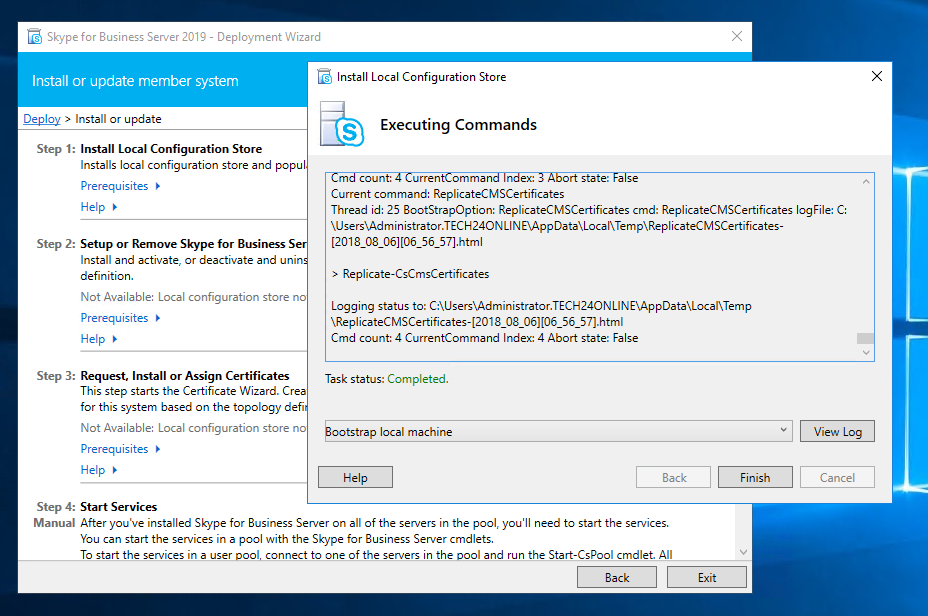Screen dimensions: 928x616
Task: Click the Skype server icon beside Executing Commands
Action: [x=340, y=124]
